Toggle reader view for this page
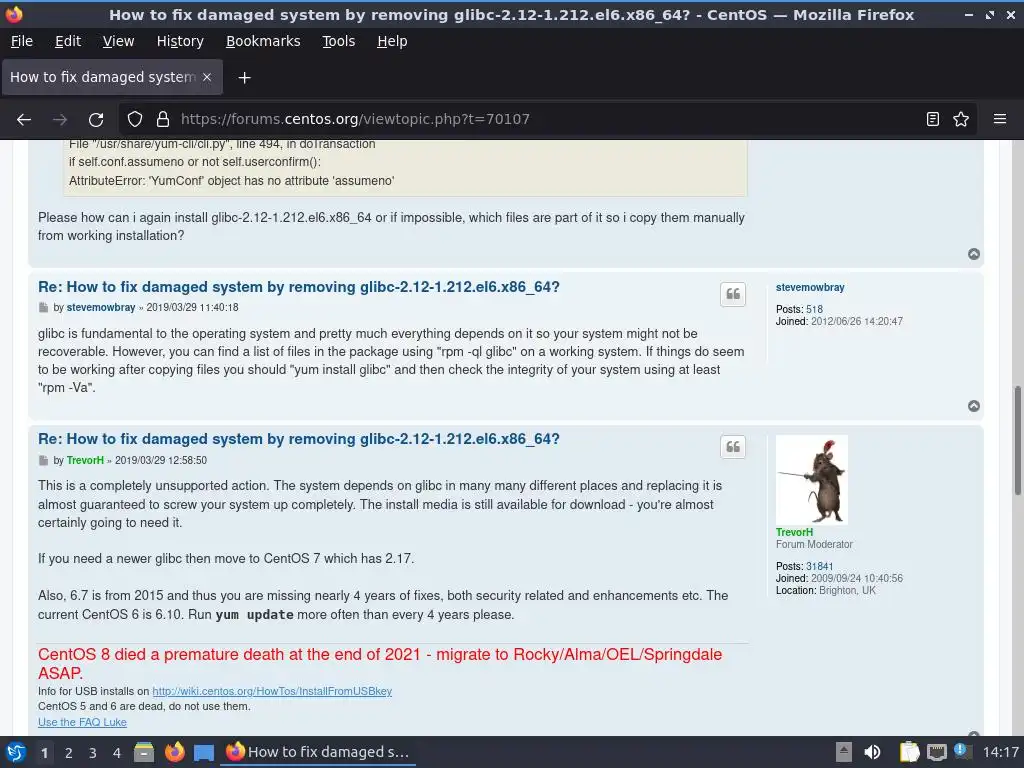 click(933, 120)
